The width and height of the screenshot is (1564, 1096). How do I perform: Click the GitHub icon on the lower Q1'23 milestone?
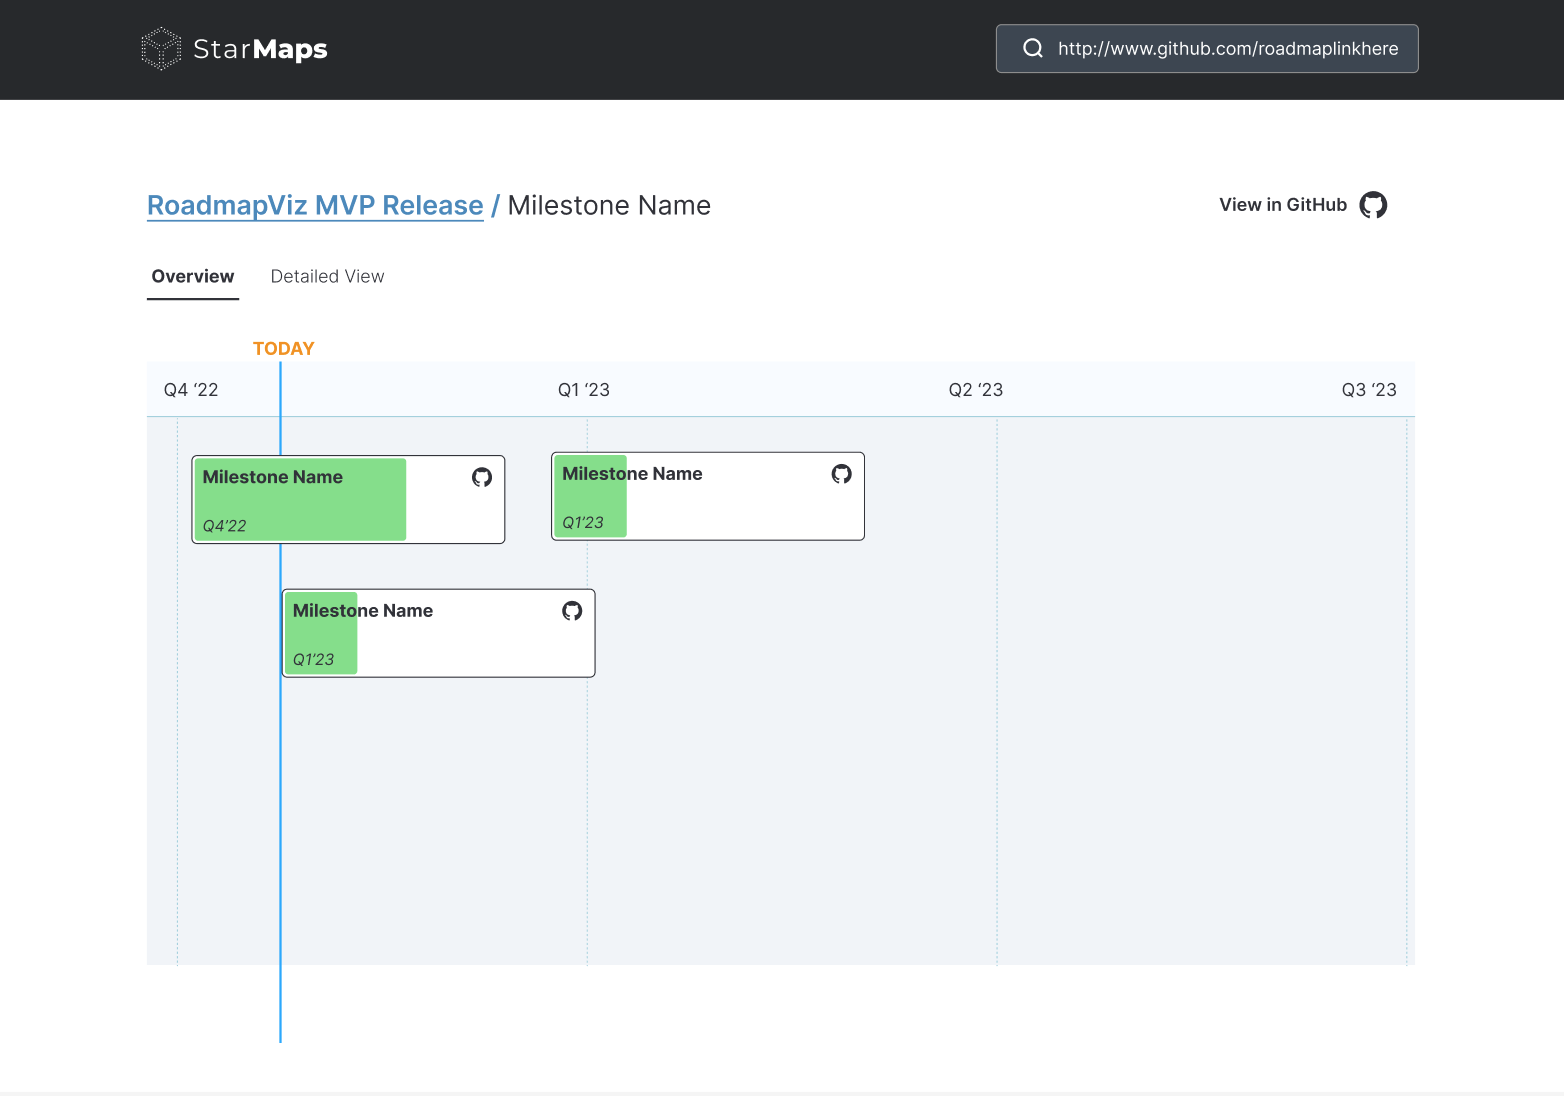[x=571, y=610]
